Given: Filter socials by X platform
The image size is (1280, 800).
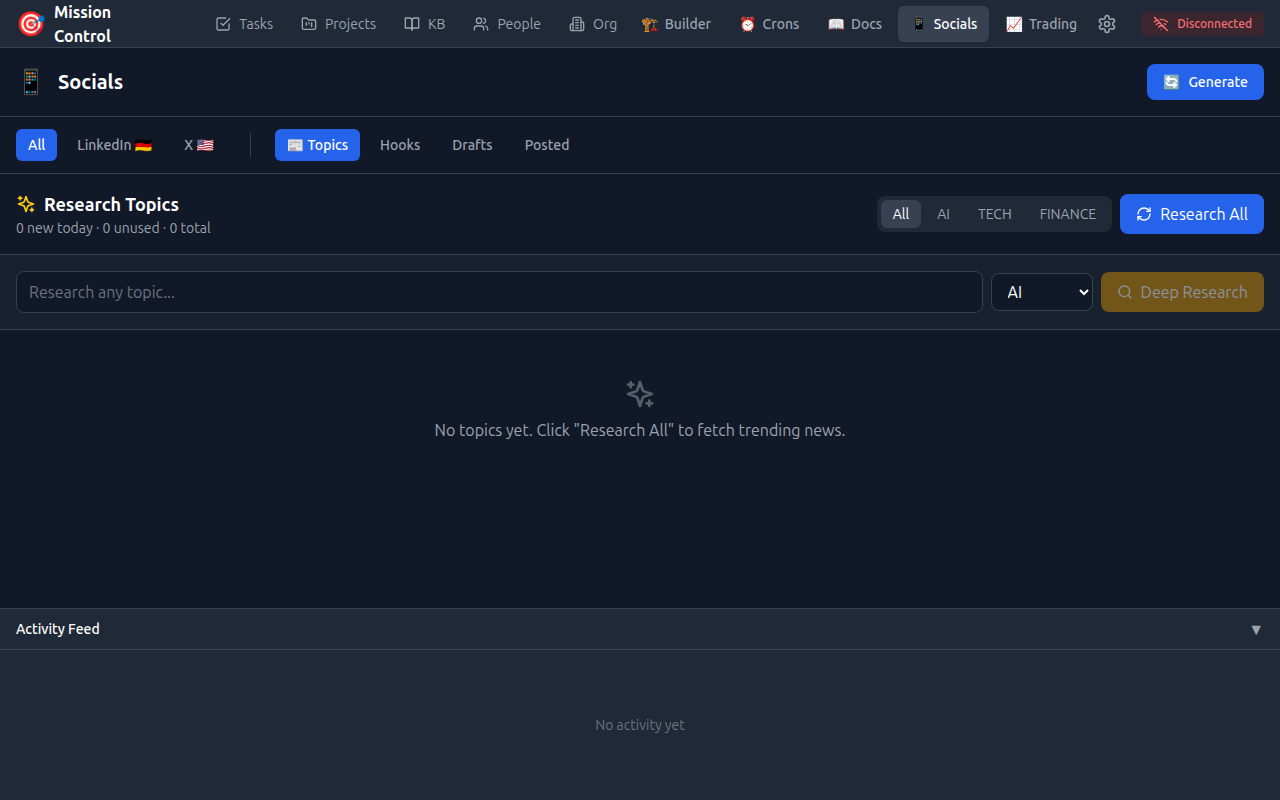Looking at the screenshot, I should (x=198, y=145).
